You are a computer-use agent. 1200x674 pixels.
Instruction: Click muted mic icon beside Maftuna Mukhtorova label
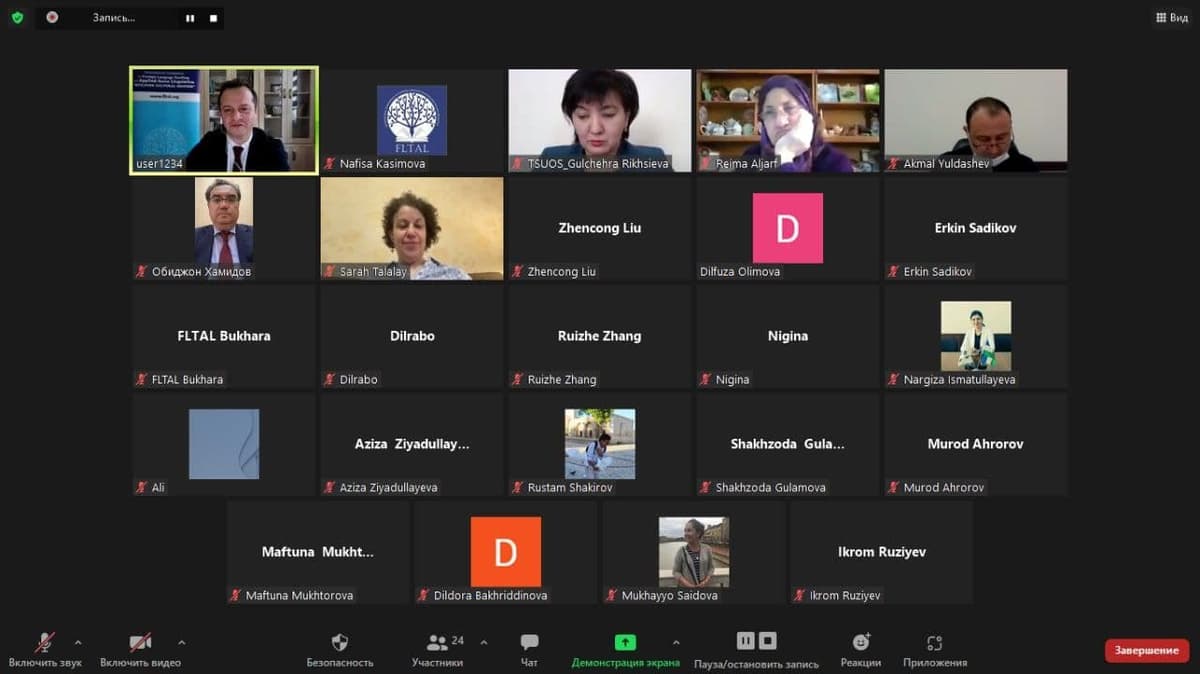tap(236, 596)
